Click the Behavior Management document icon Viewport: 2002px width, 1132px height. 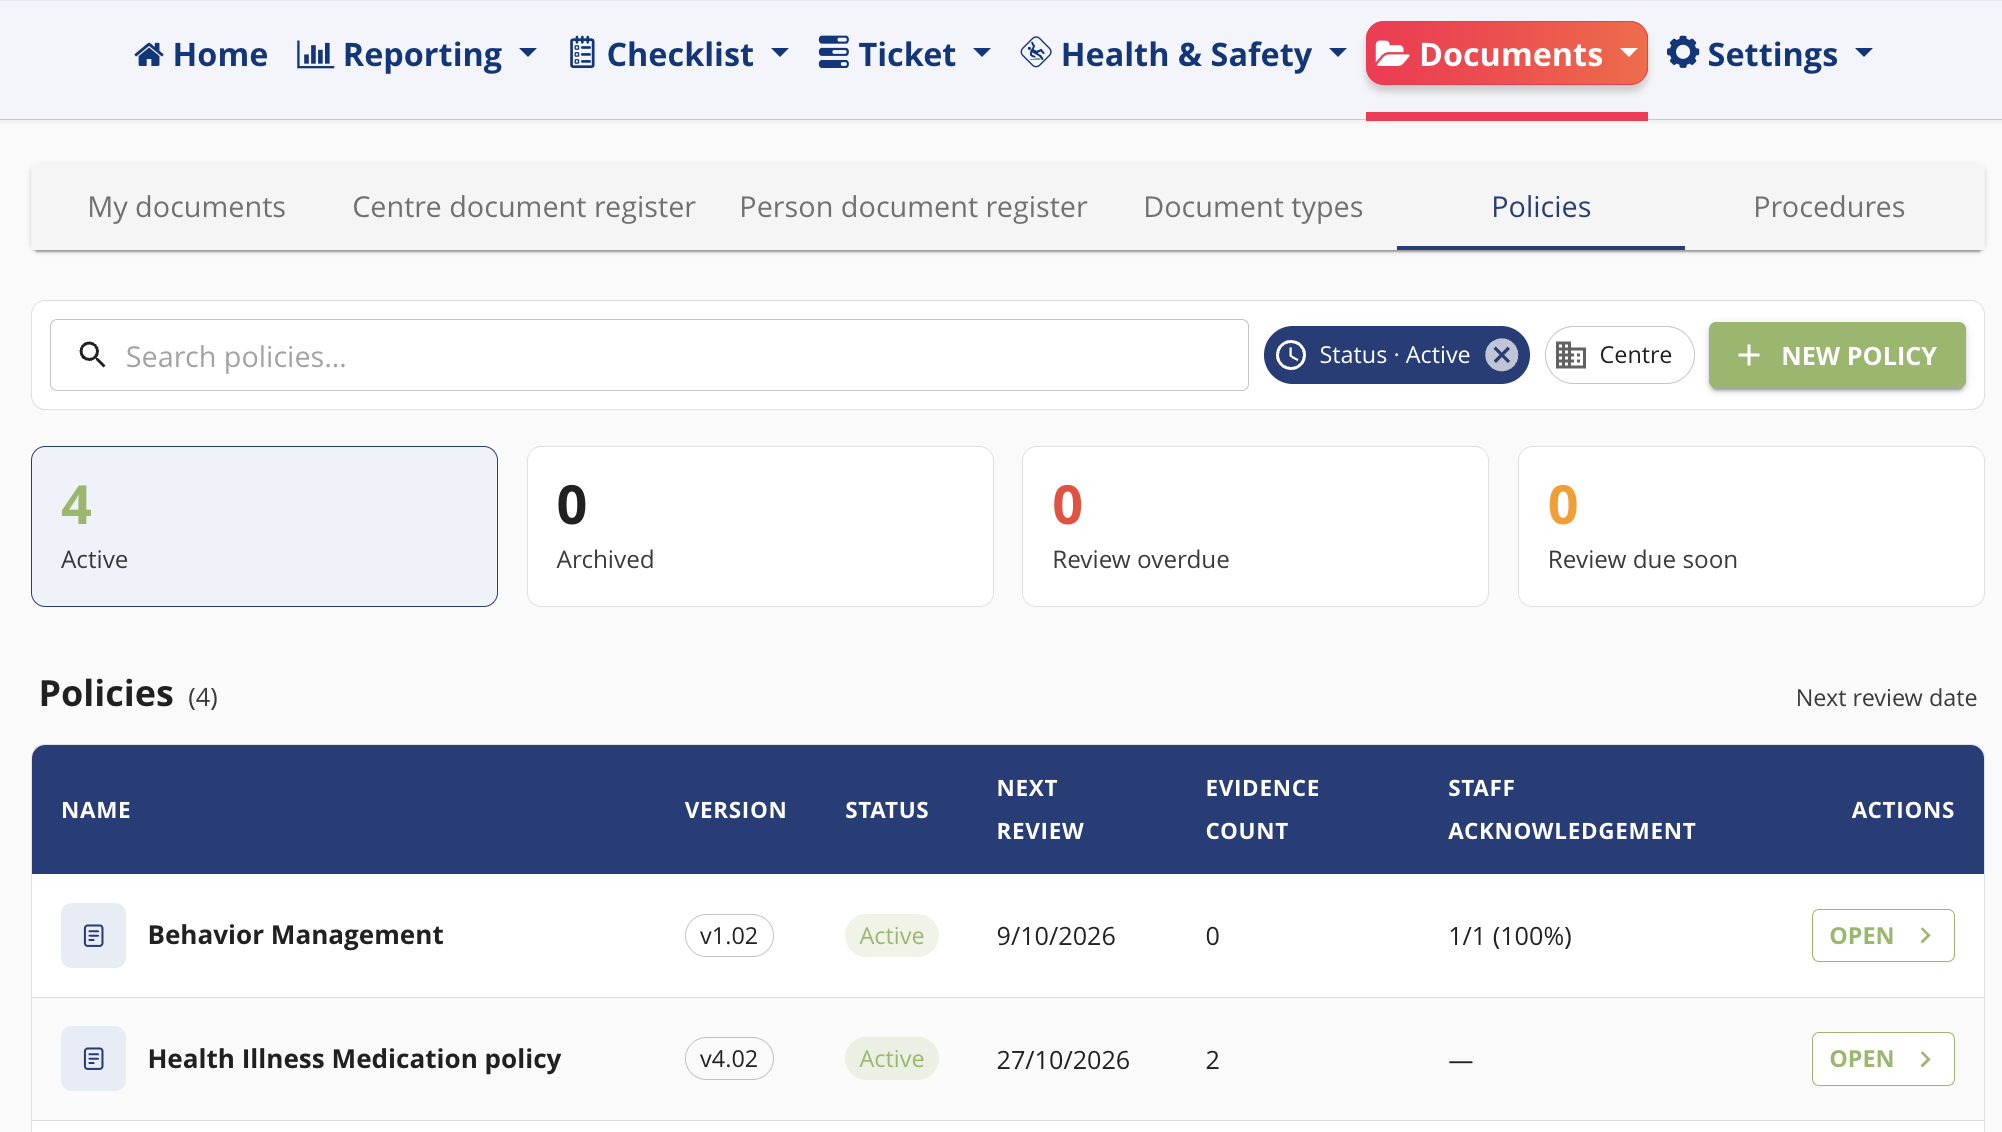(x=93, y=935)
